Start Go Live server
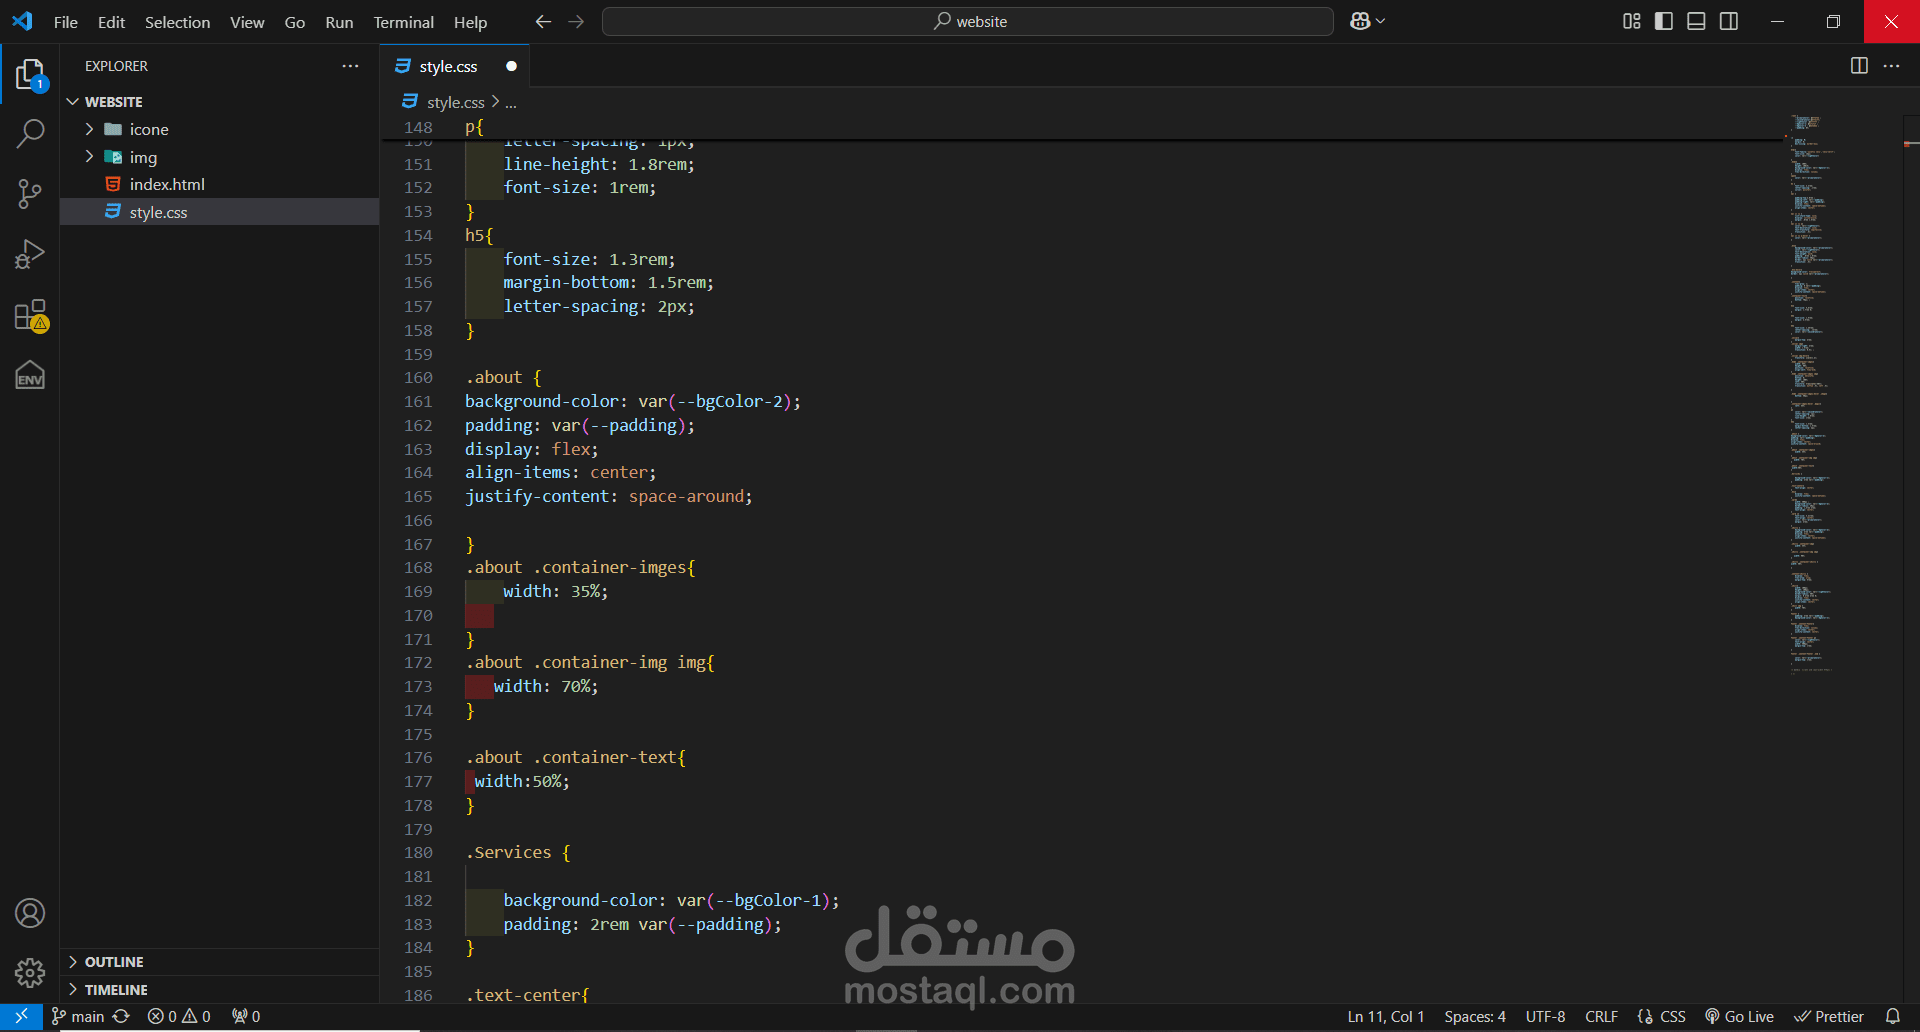The image size is (1920, 1032). point(1739,1016)
